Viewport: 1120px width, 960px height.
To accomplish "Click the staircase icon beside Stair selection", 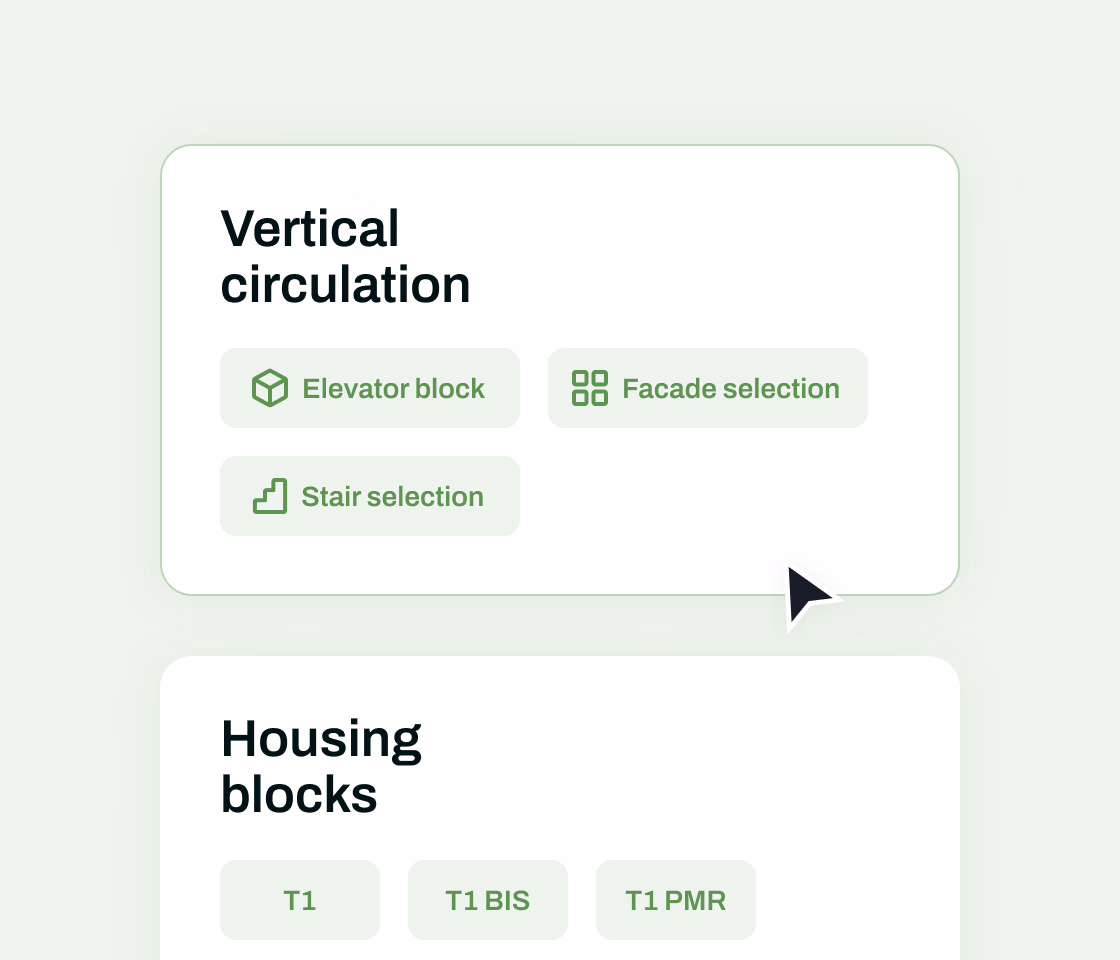I will click(x=270, y=496).
